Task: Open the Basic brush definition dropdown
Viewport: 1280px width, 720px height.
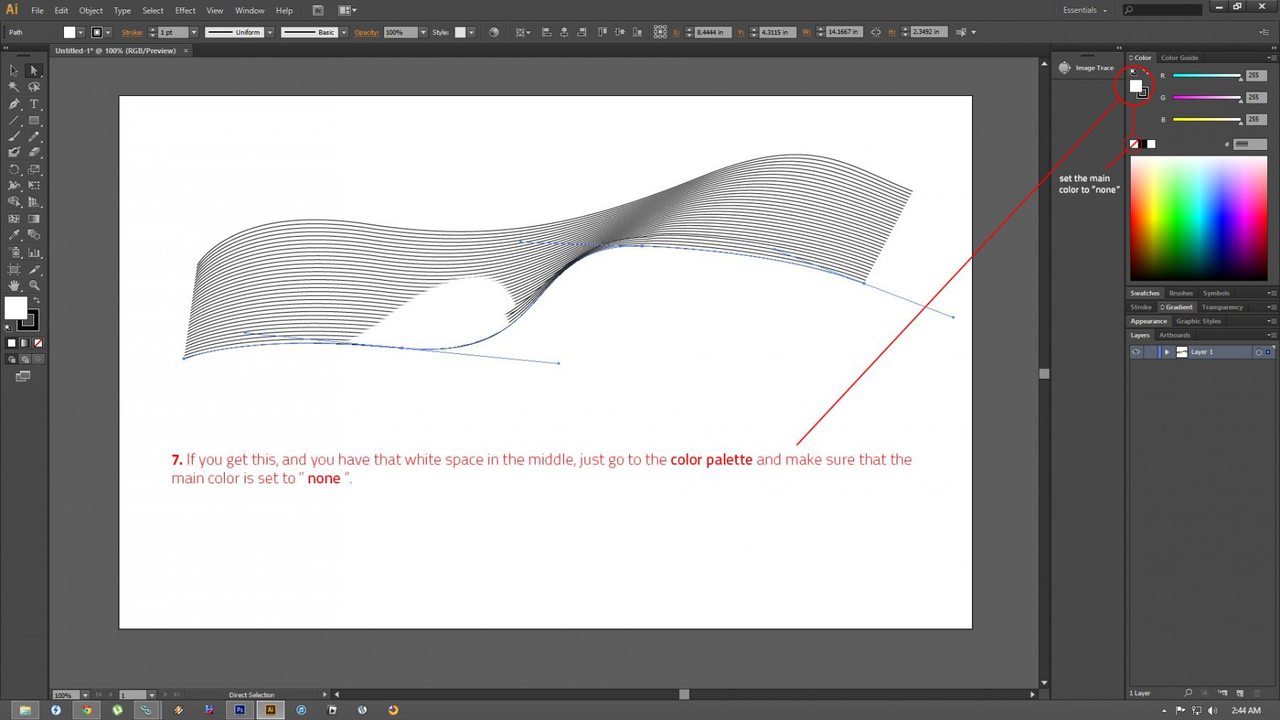Action: [x=344, y=32]
